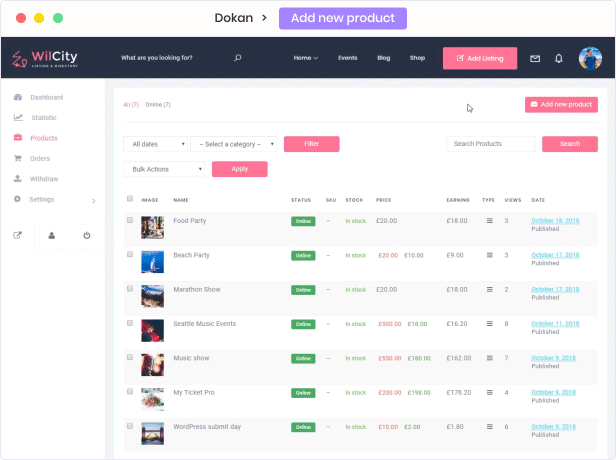Click the Withdraw upload icon in sidebar
This screenshot has height=460, width=616.
(x=18, y=178)
